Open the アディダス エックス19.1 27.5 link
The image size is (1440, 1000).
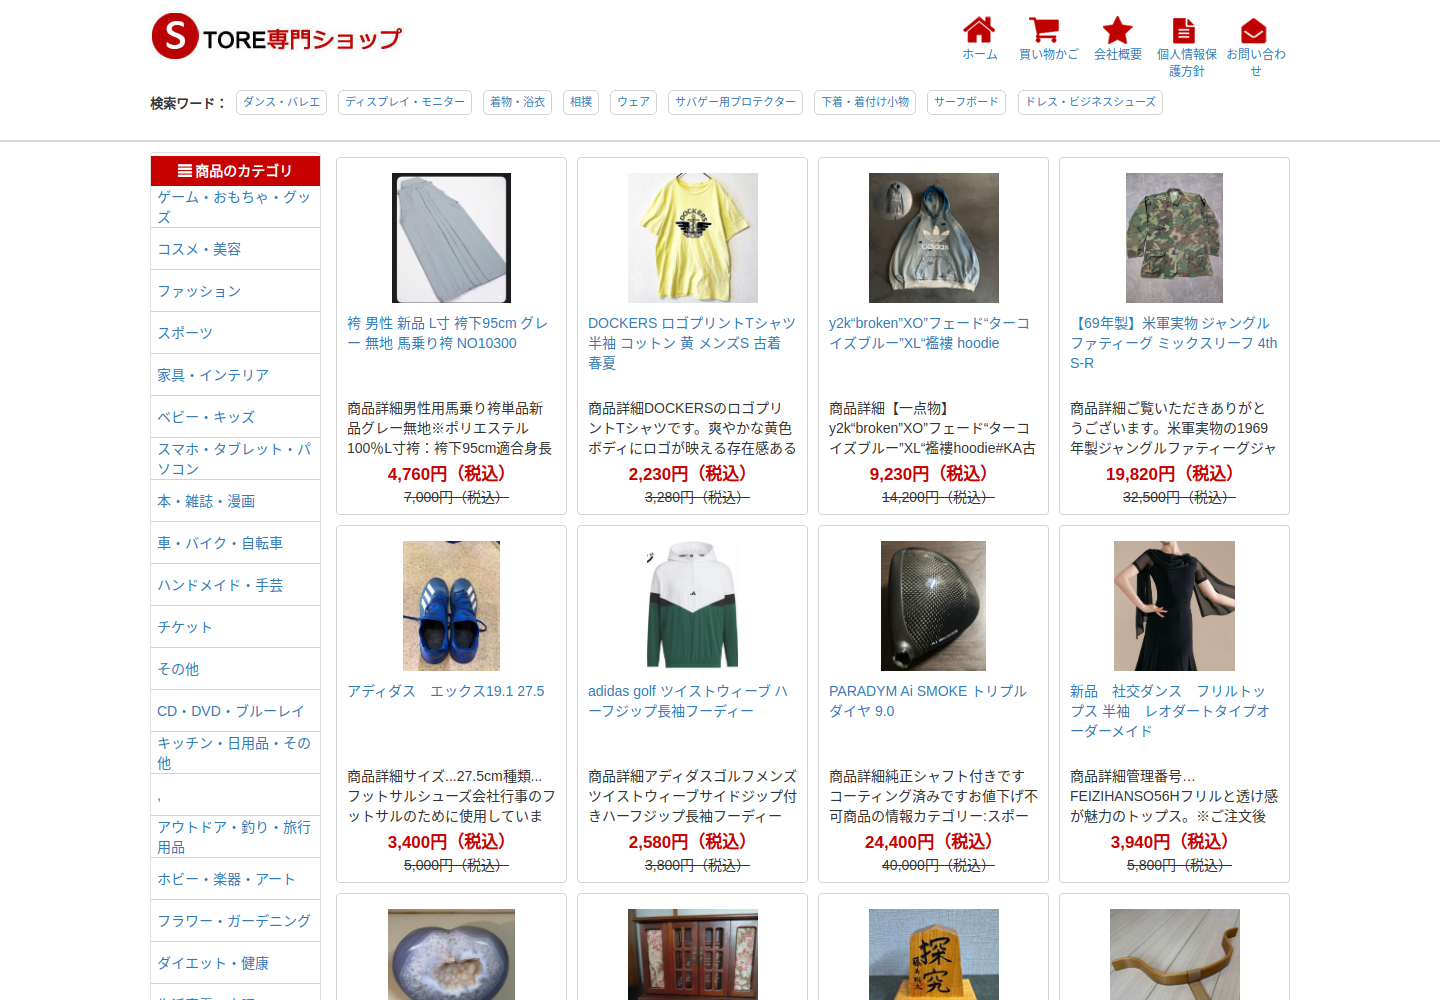446,691
